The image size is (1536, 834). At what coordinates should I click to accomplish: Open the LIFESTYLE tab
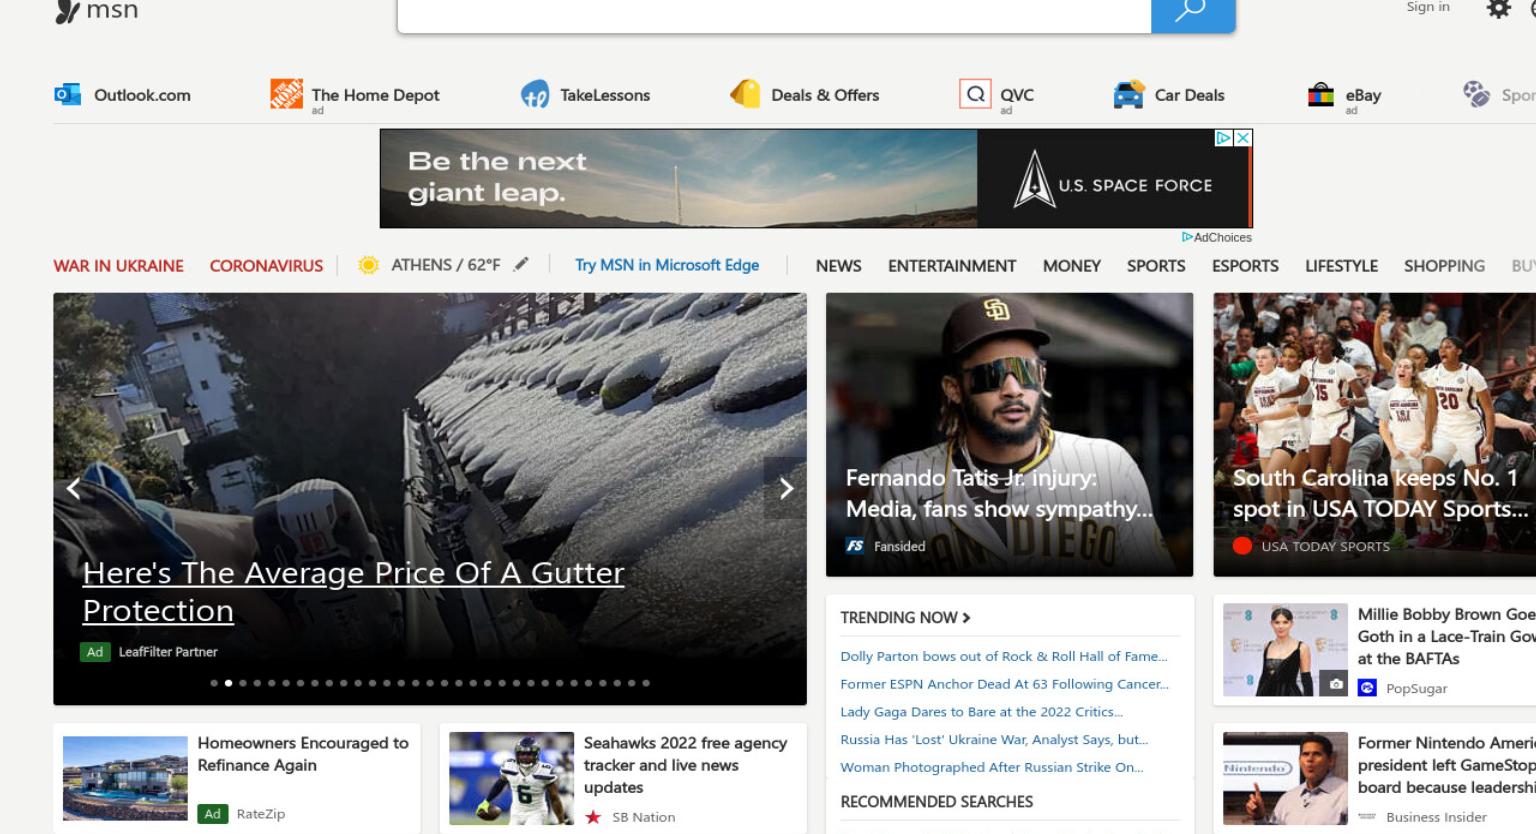coord(1341,266)
